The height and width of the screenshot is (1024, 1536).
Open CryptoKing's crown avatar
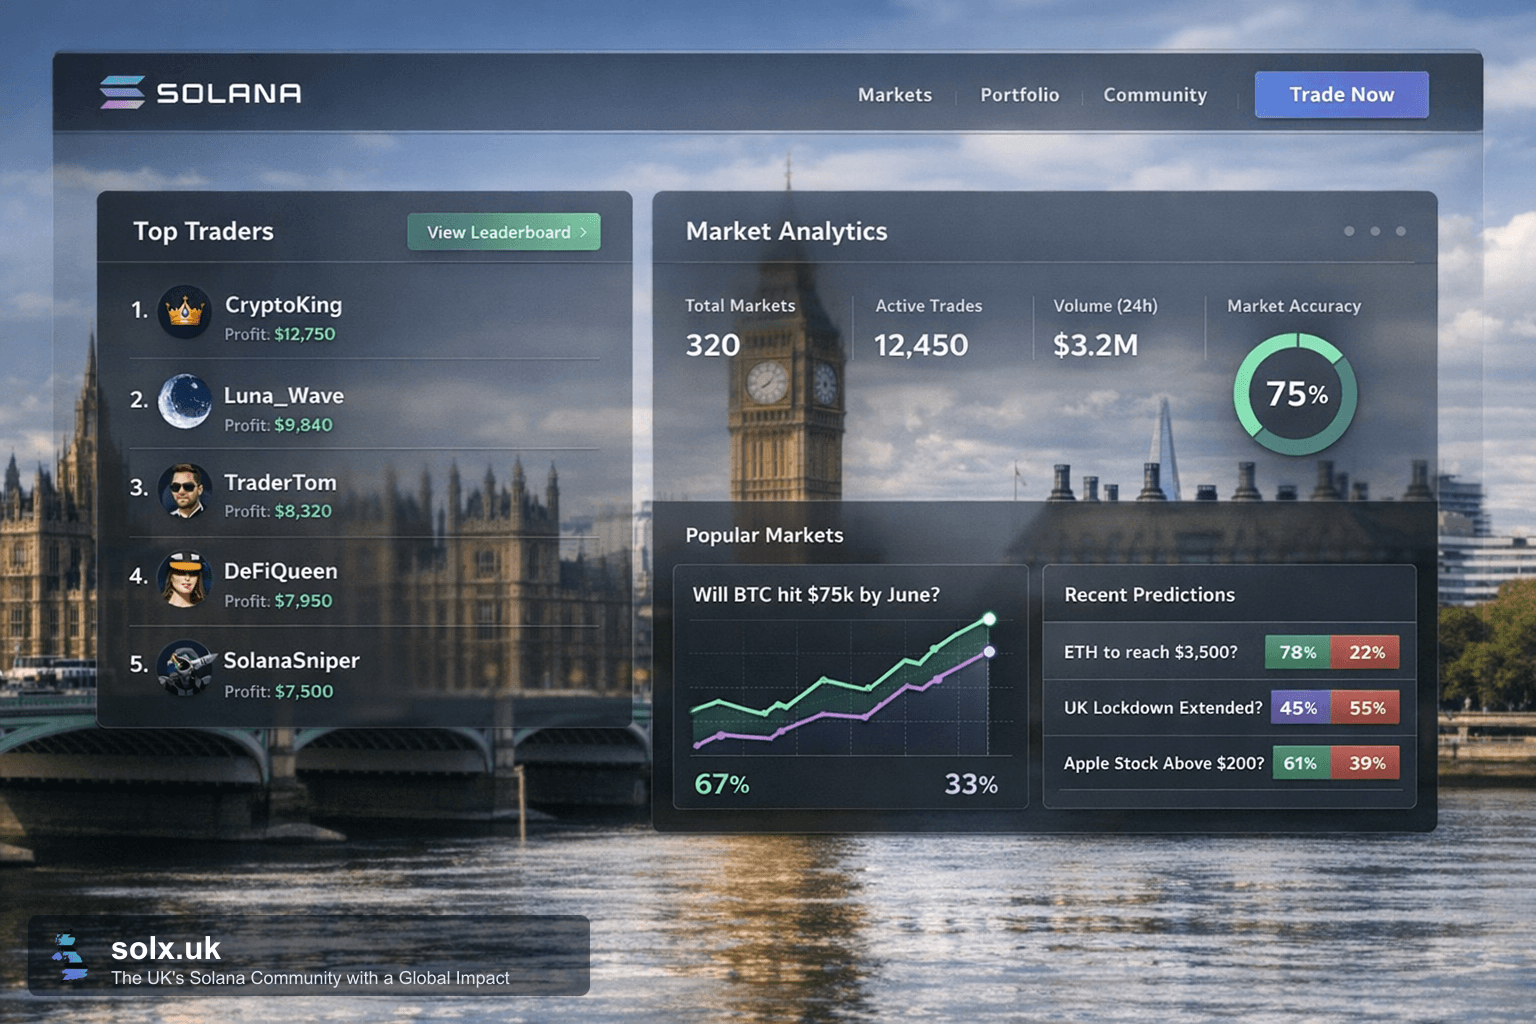pyautogui.click(x=185, y=311)
